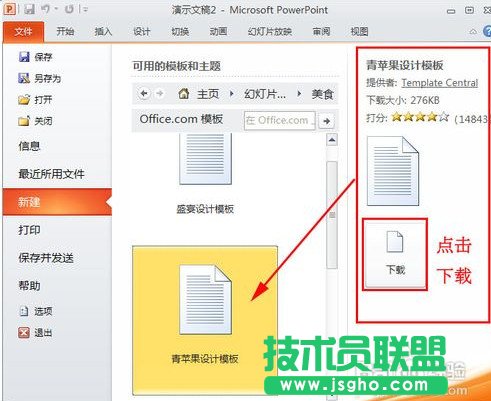Click the forward arrow in template navigation
The width and height of the screenshot is (491, 401).
tap(160, 94)
